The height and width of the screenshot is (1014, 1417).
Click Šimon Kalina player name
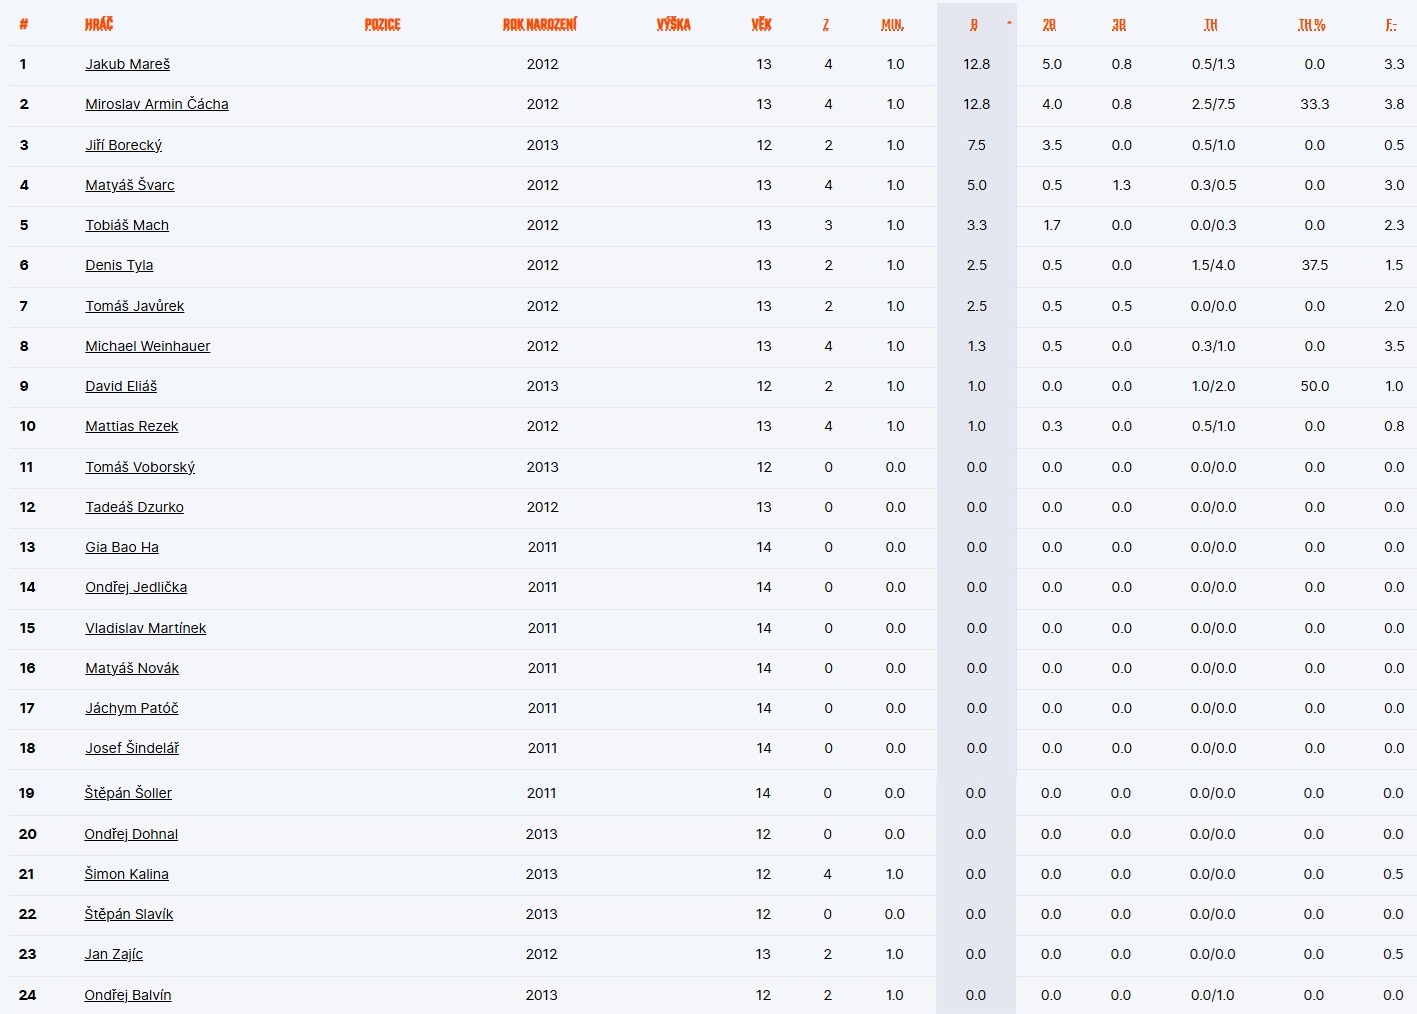pos(126,874)
